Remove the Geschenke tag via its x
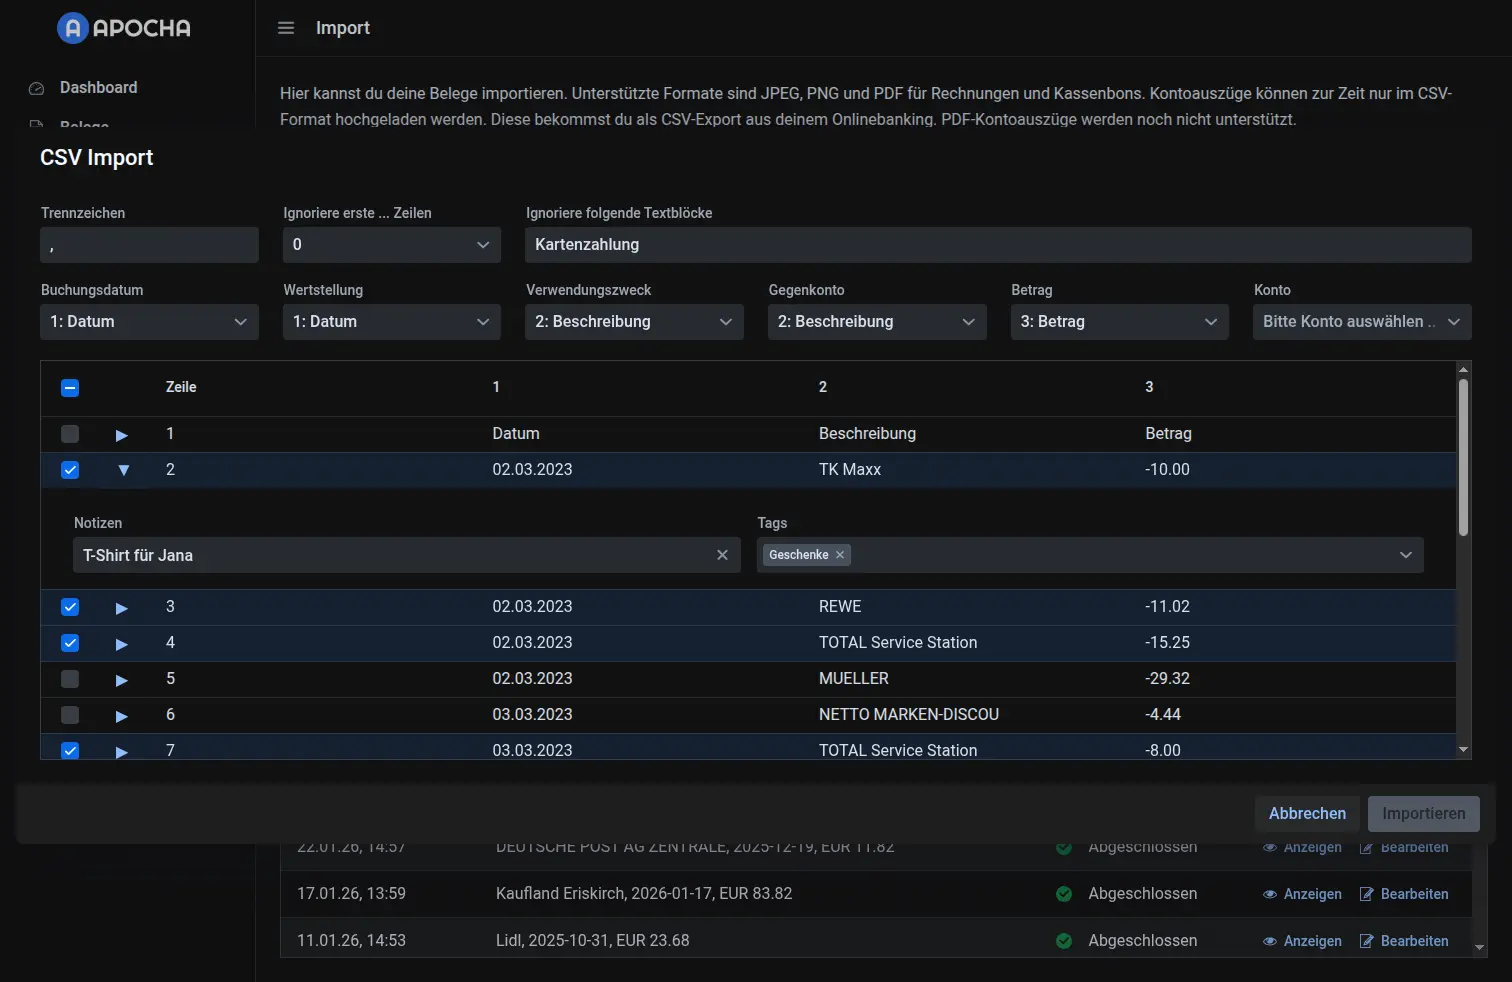Screen dimensions: 1512x982 click(840, 555)
